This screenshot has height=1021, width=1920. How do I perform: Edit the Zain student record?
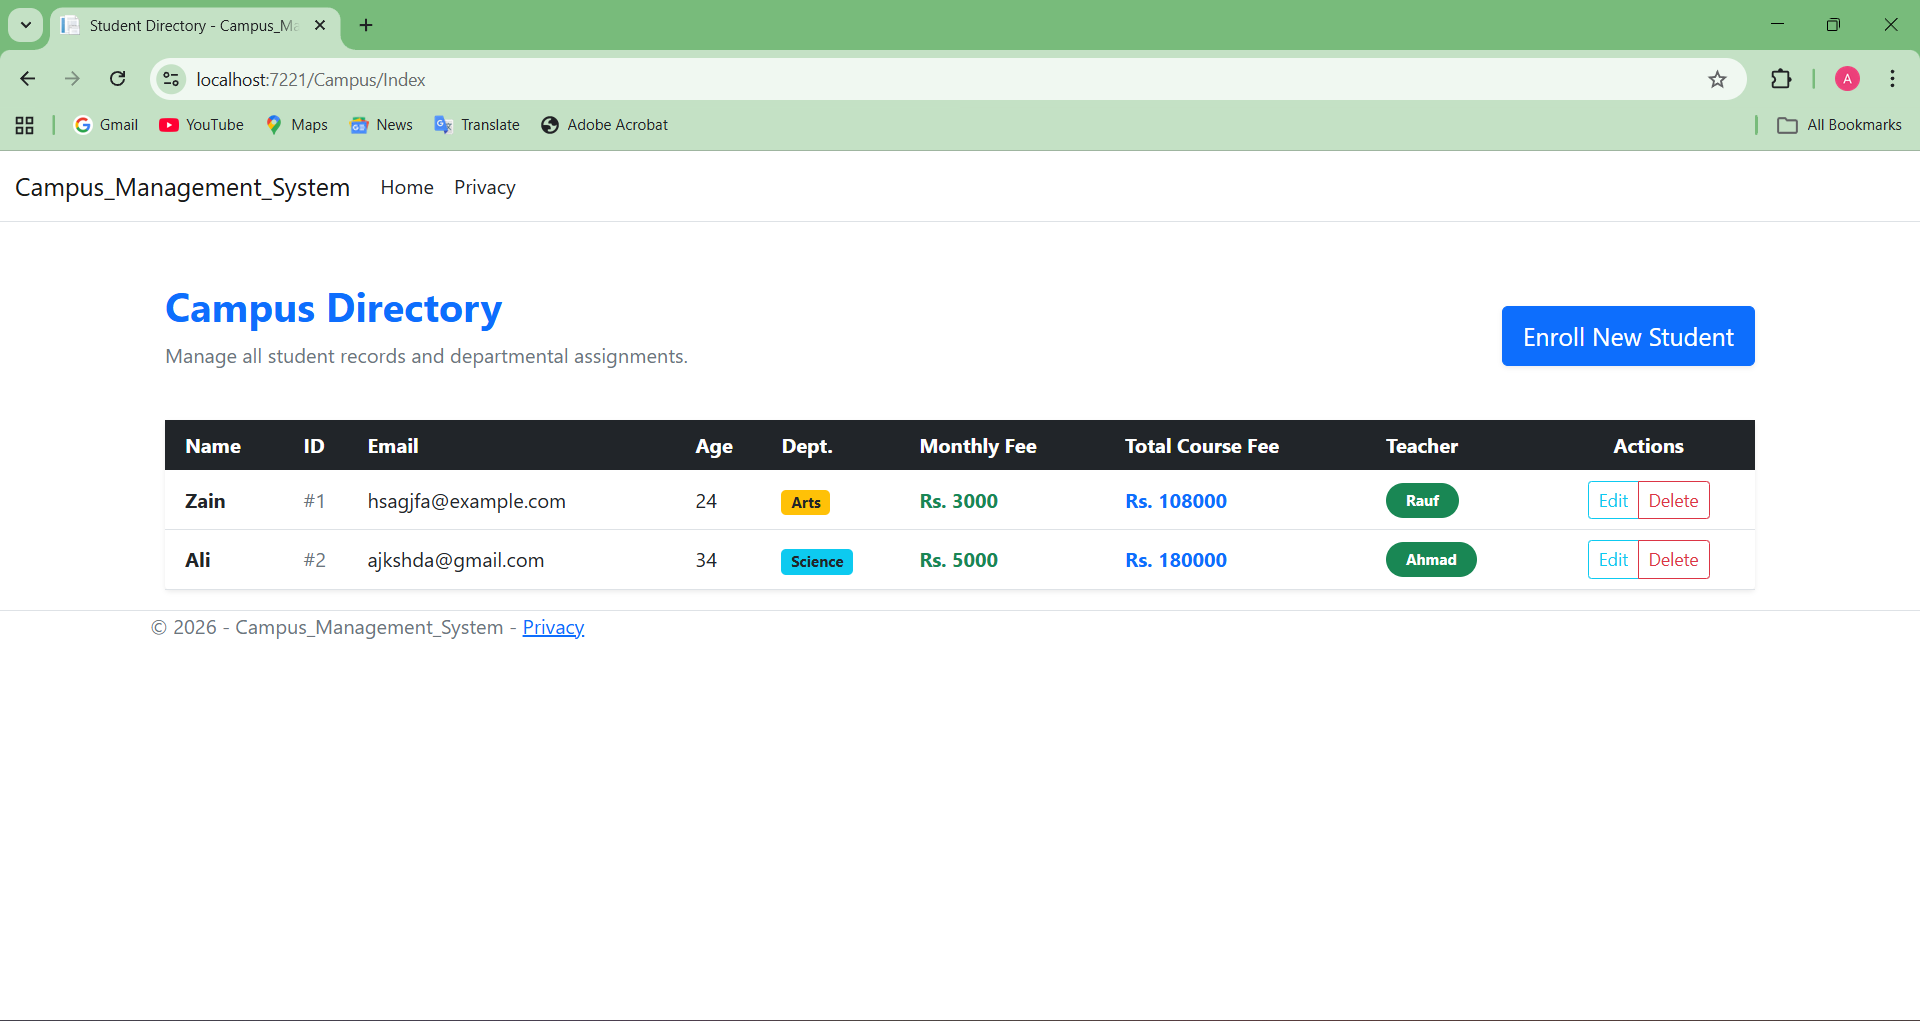click(x=1613, y=500)
